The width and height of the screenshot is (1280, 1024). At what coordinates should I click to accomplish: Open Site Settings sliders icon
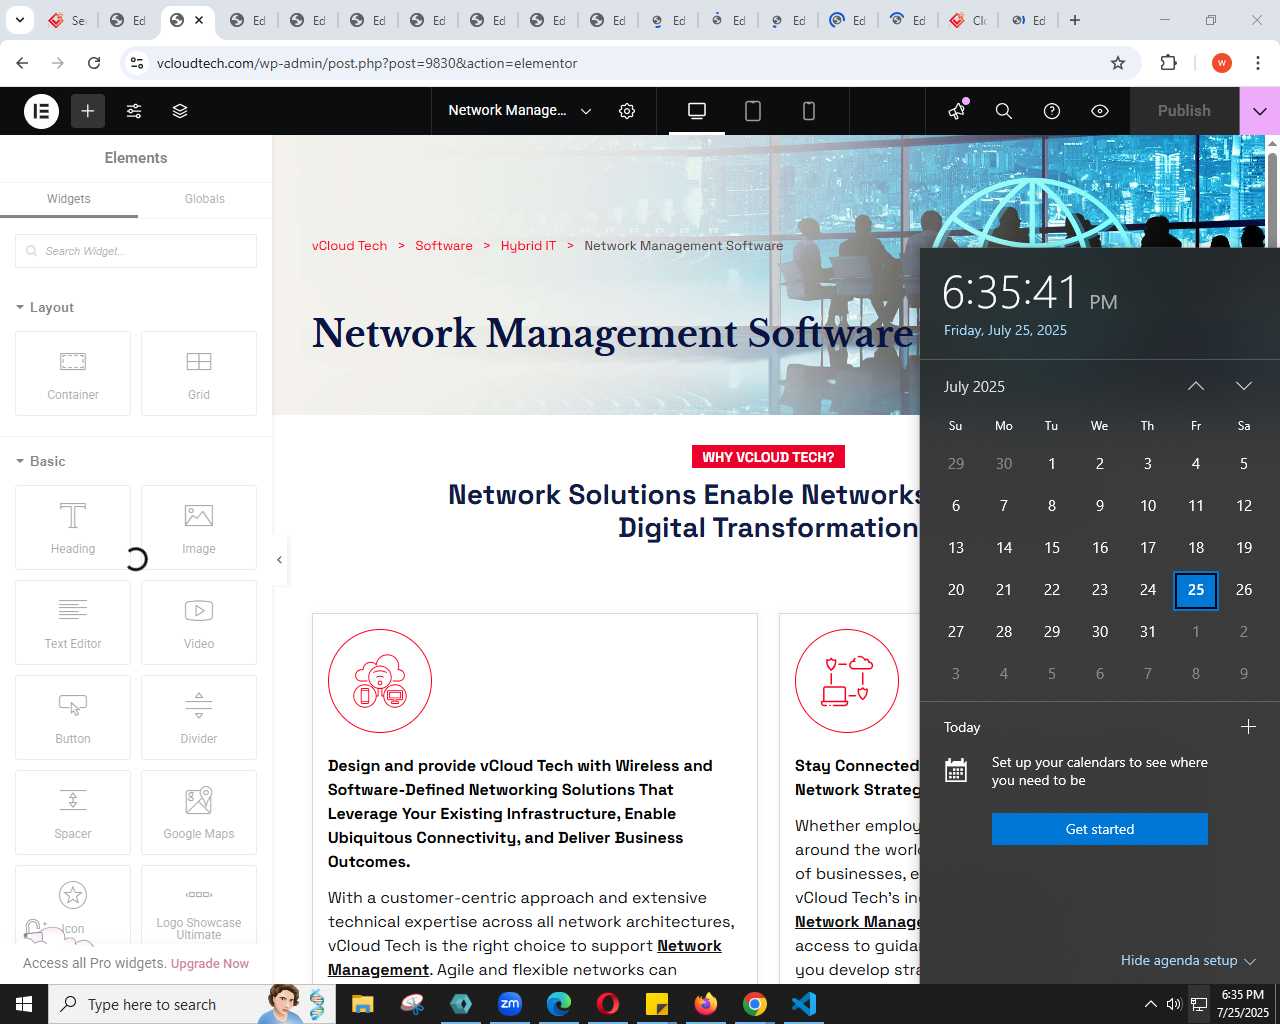click(134, 111)
